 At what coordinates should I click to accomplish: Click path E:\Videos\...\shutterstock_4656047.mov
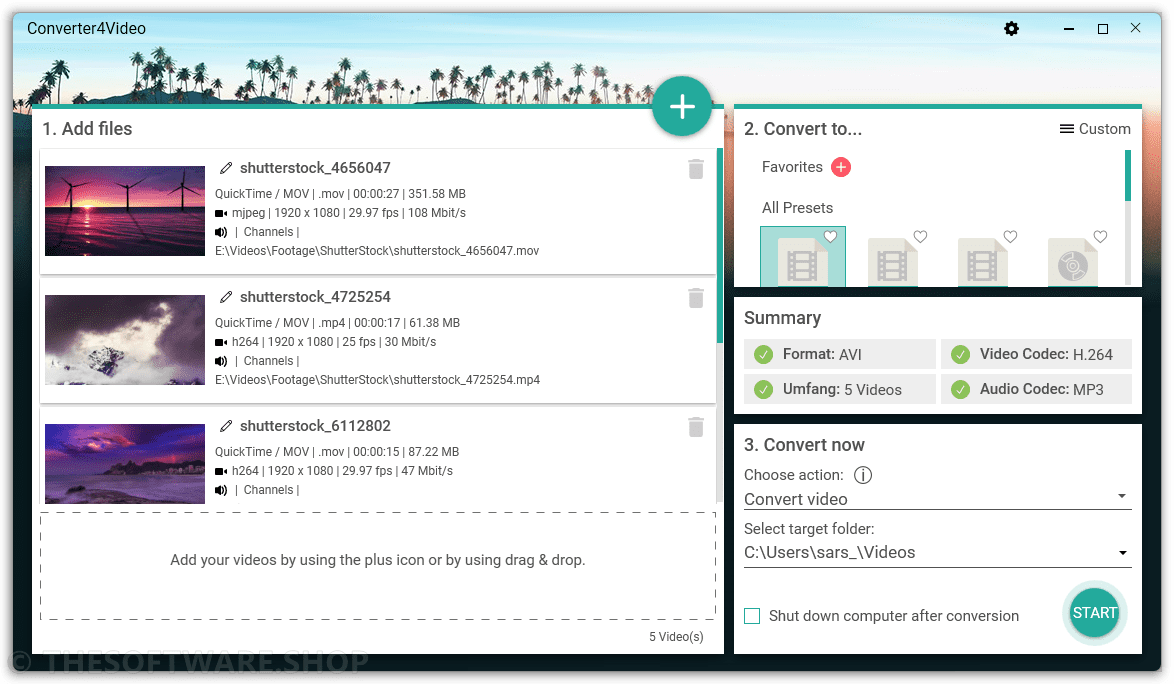click(x=377, y=251)
